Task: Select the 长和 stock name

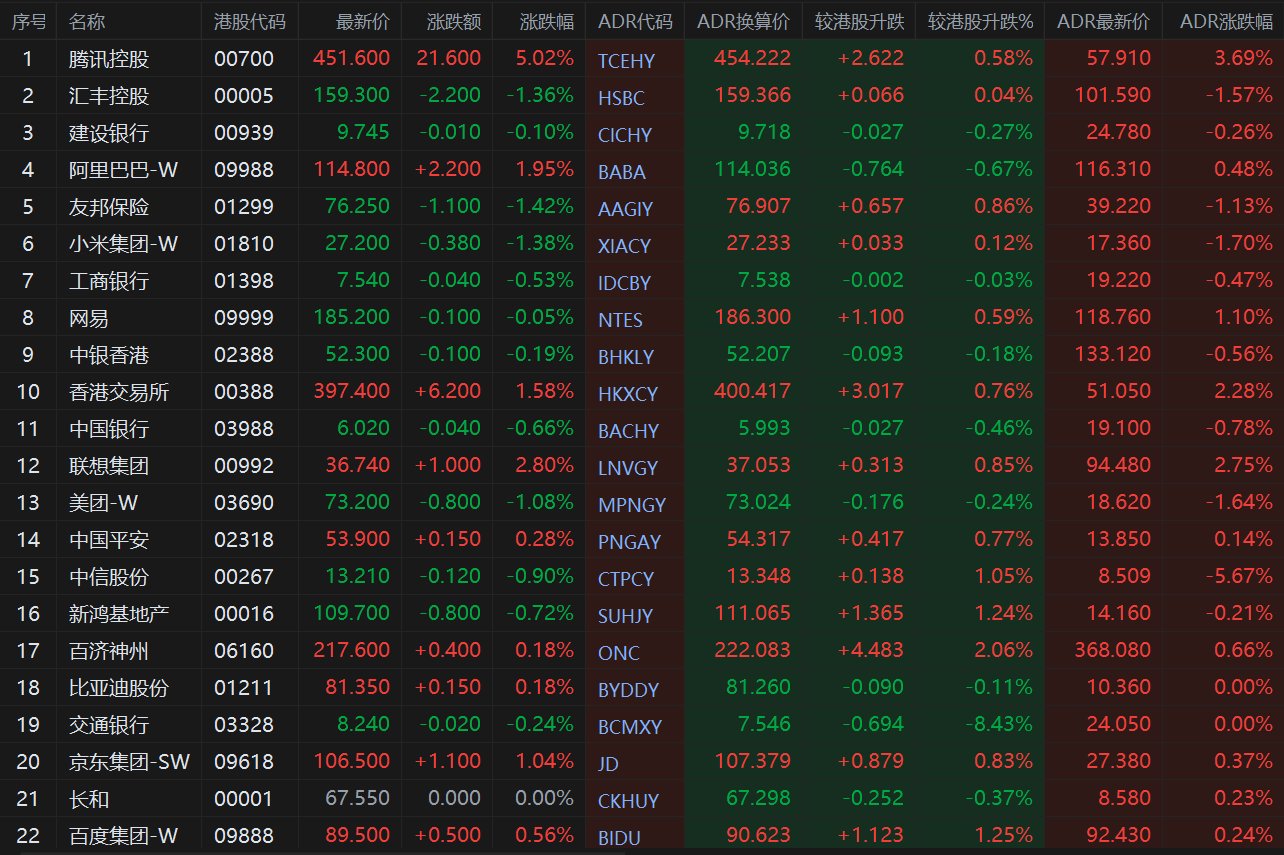Action: [x=89, y=799]
